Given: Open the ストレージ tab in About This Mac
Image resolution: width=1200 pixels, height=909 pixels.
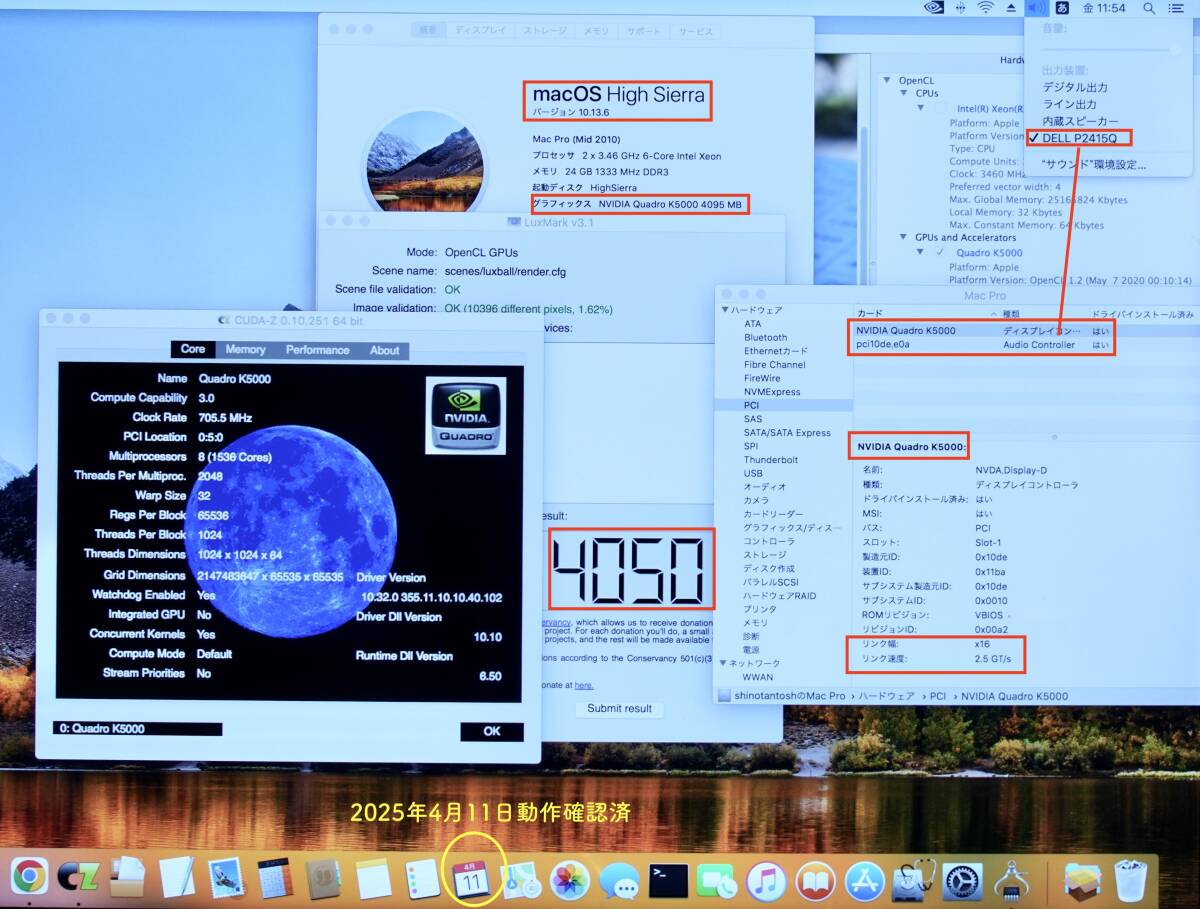Looking at the screenshot, I should point(546,31).
